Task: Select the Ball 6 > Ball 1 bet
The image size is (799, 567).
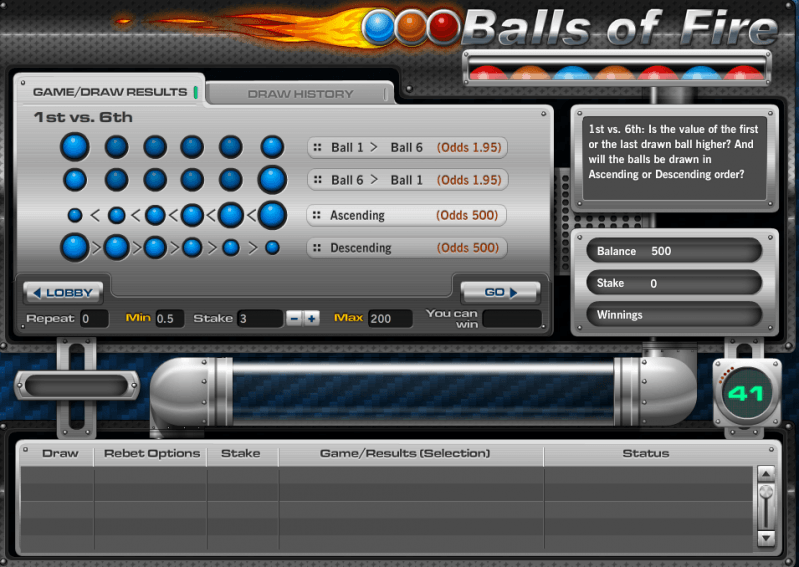Action: pyautogui.click(x=407, y=180)
